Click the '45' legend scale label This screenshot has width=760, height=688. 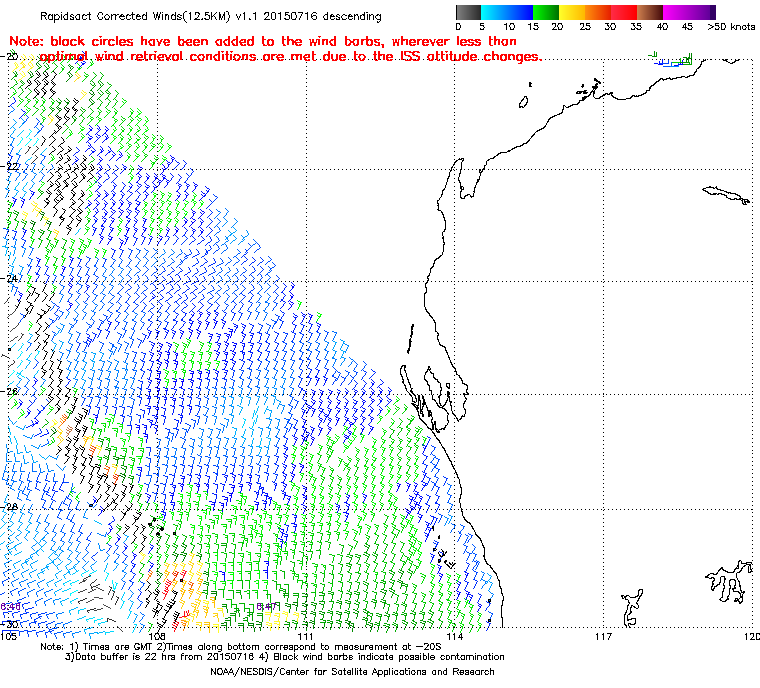[x=687, y=27]
